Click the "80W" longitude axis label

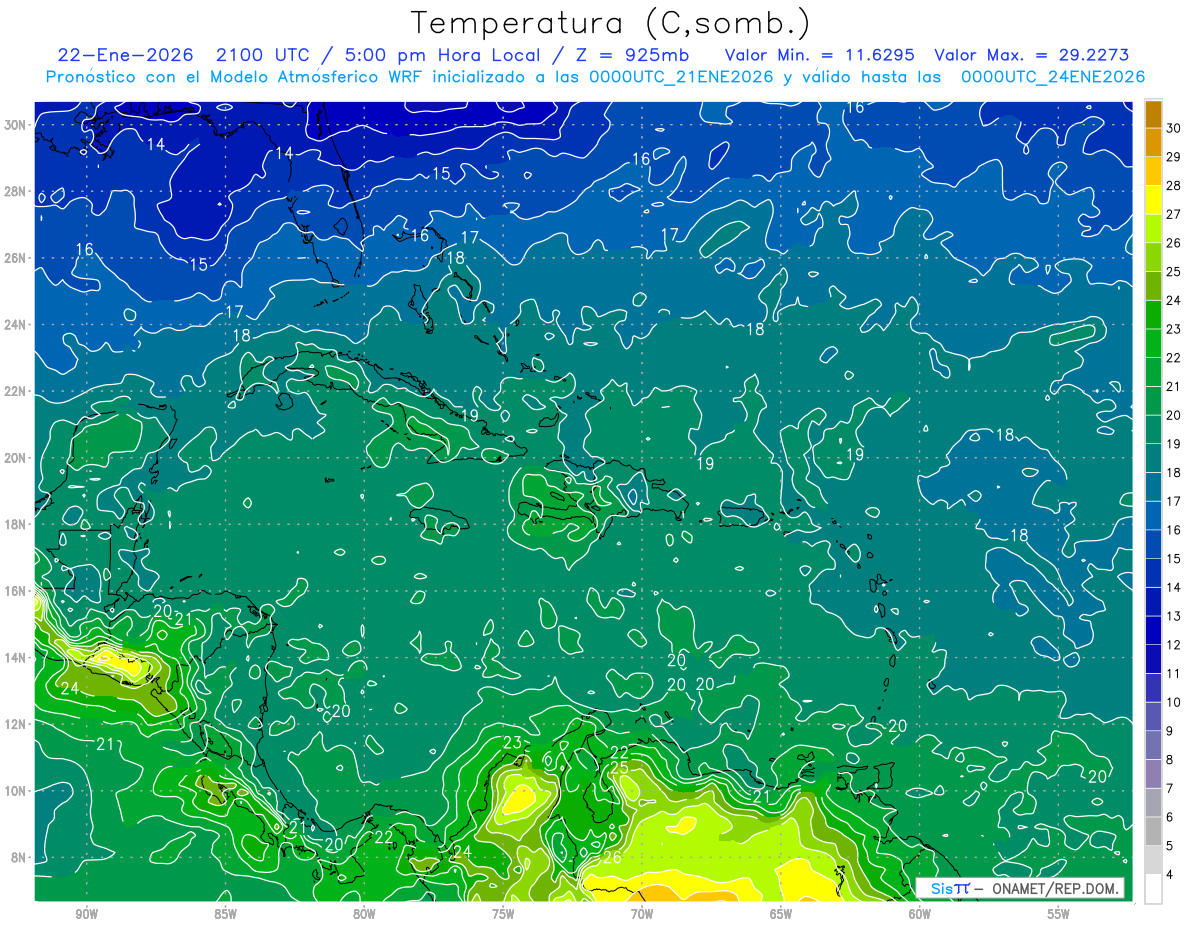coord(364,914)
